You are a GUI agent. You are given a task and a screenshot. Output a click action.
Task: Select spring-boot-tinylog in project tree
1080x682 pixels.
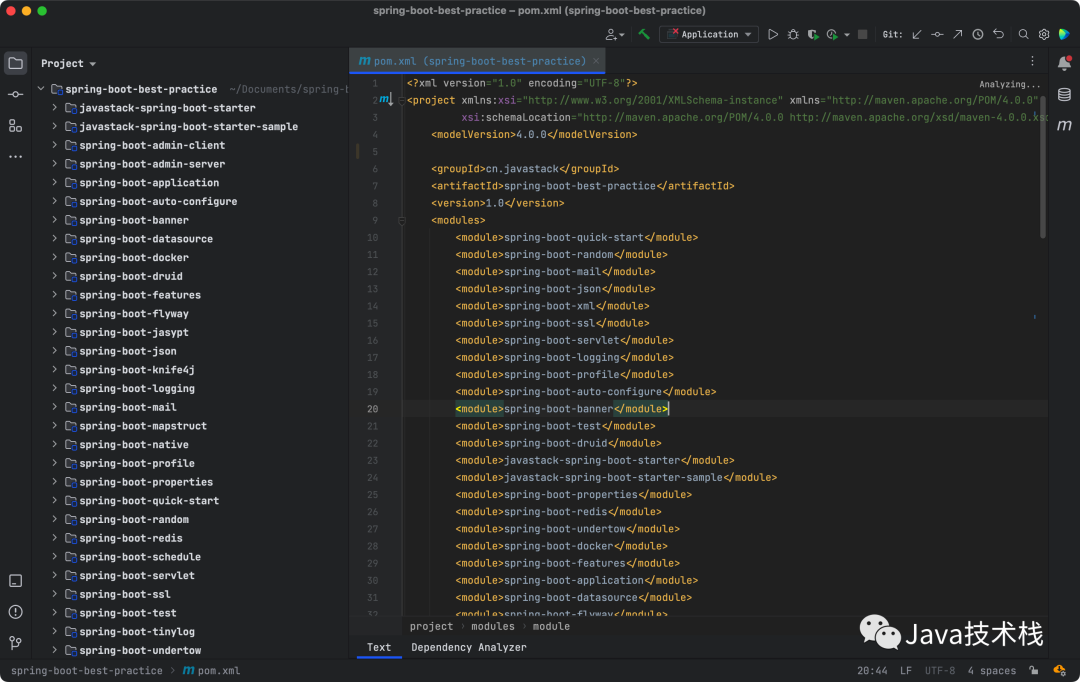tap(136, 631)
